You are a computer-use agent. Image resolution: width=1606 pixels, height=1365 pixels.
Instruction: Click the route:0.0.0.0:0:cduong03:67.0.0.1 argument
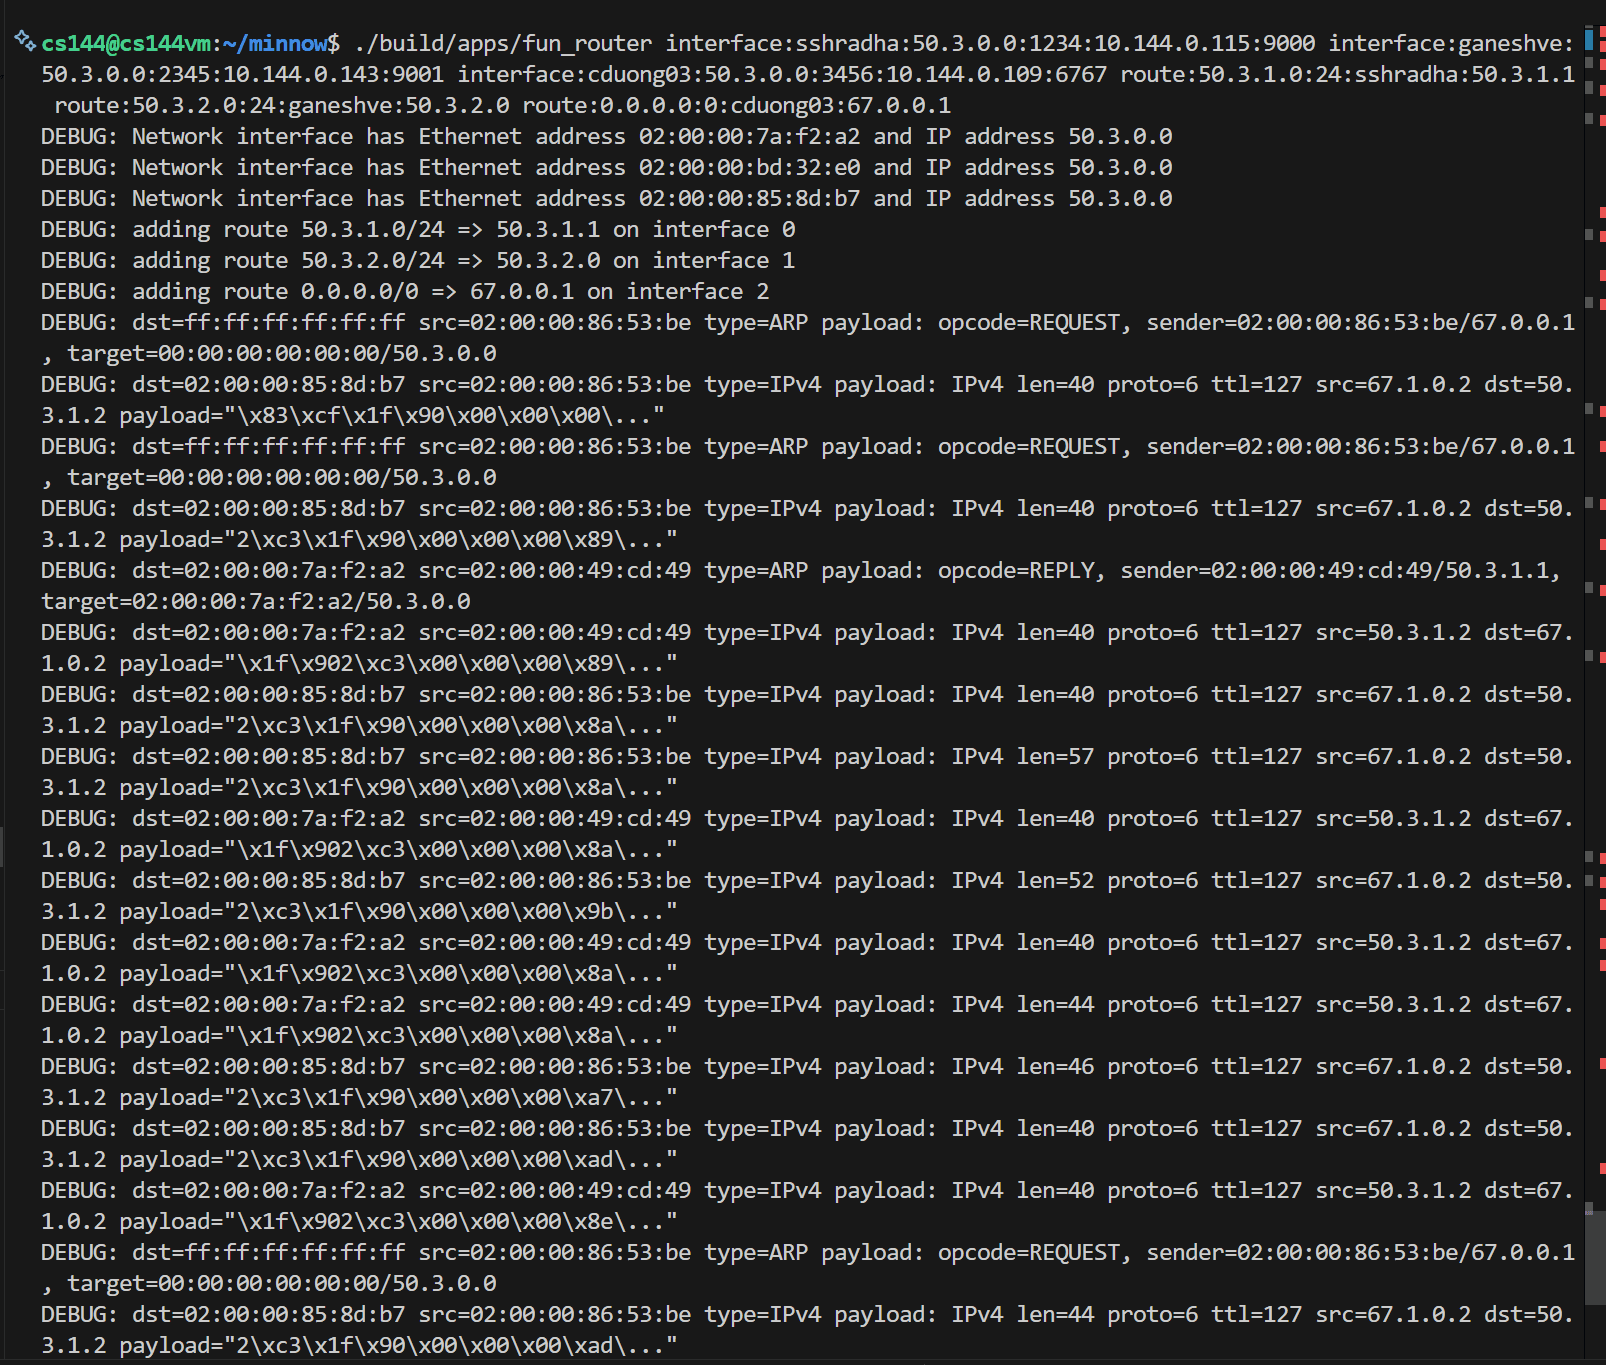[736, 105]
